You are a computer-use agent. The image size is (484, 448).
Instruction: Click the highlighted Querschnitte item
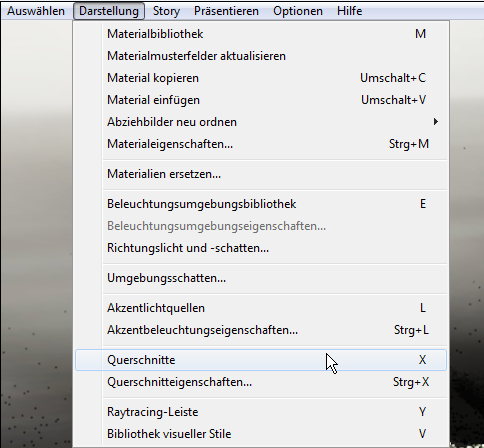pos(261,360)
